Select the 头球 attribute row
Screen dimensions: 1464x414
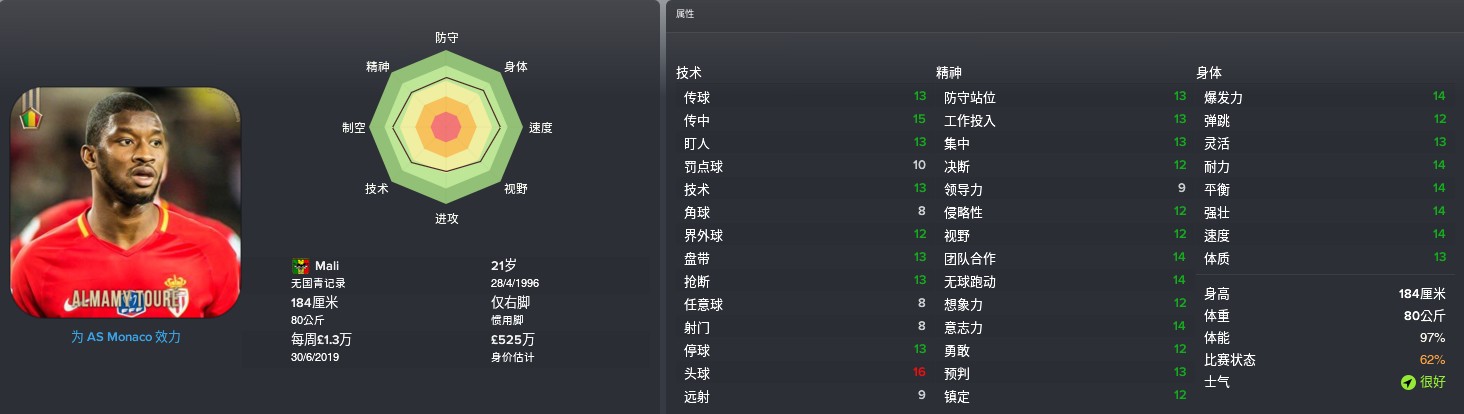[x=802, y=374]
